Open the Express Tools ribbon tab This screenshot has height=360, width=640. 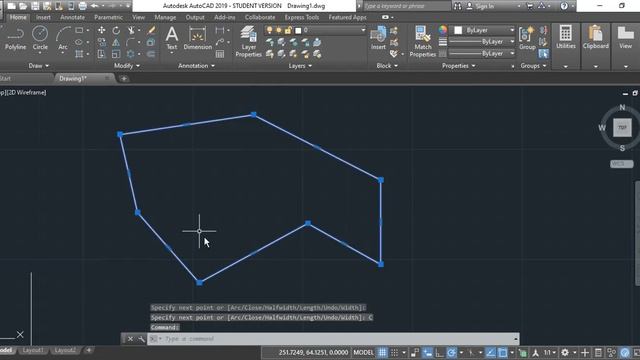(302, 18)
